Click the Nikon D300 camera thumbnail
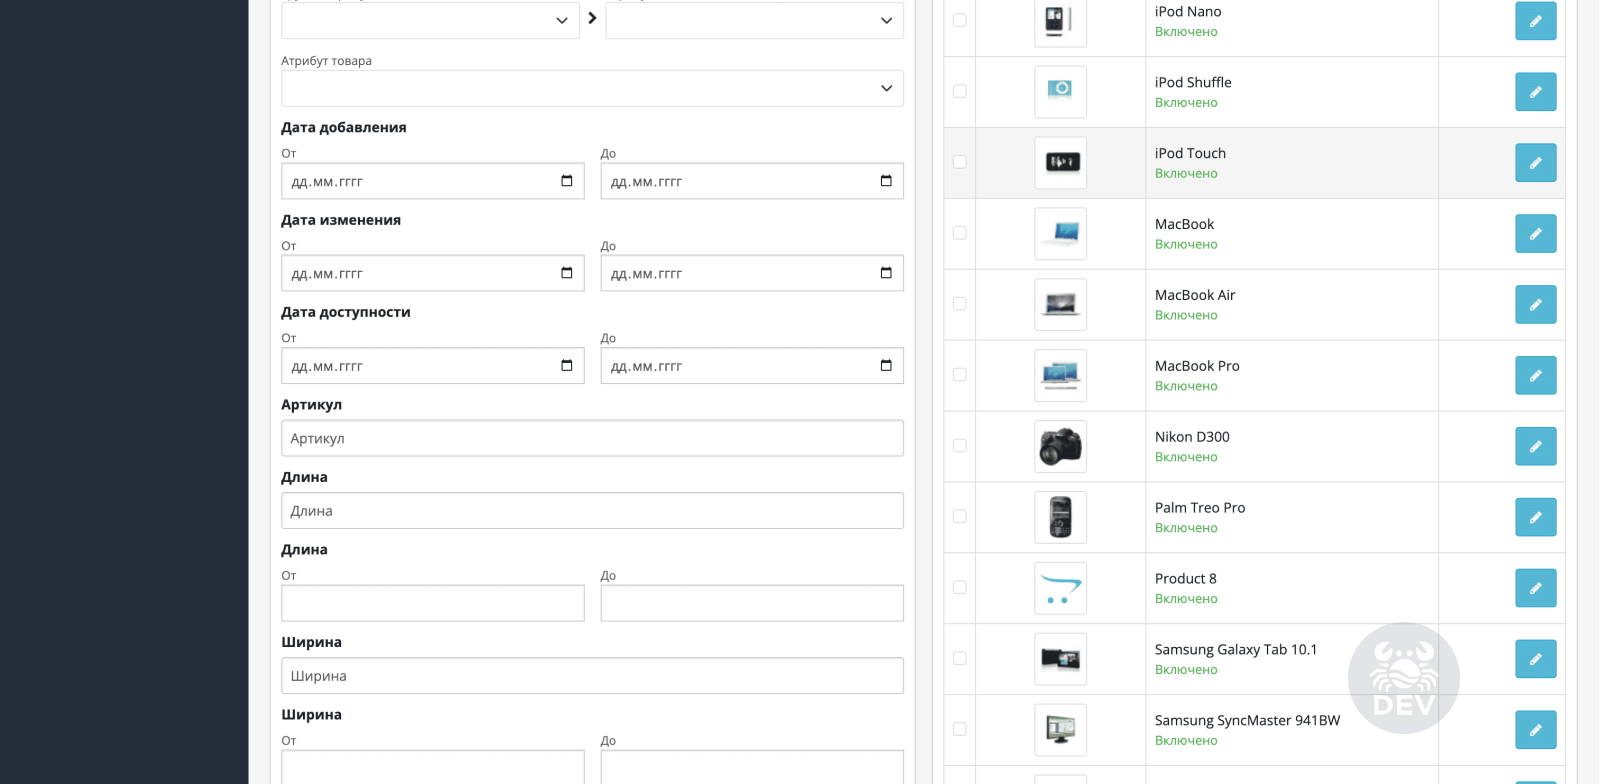The height and width of the screenshot is (784, 1600). (x=1060, y=447)
